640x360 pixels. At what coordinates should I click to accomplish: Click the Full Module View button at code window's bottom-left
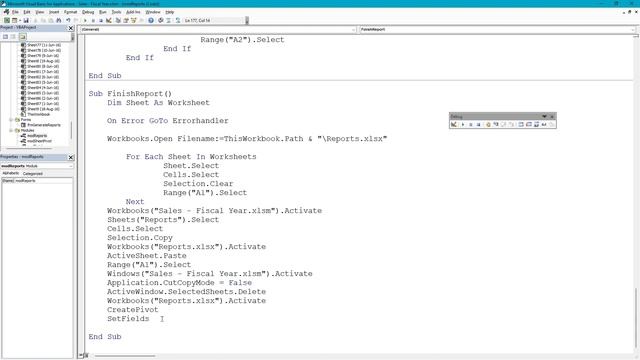coord(86,356)
